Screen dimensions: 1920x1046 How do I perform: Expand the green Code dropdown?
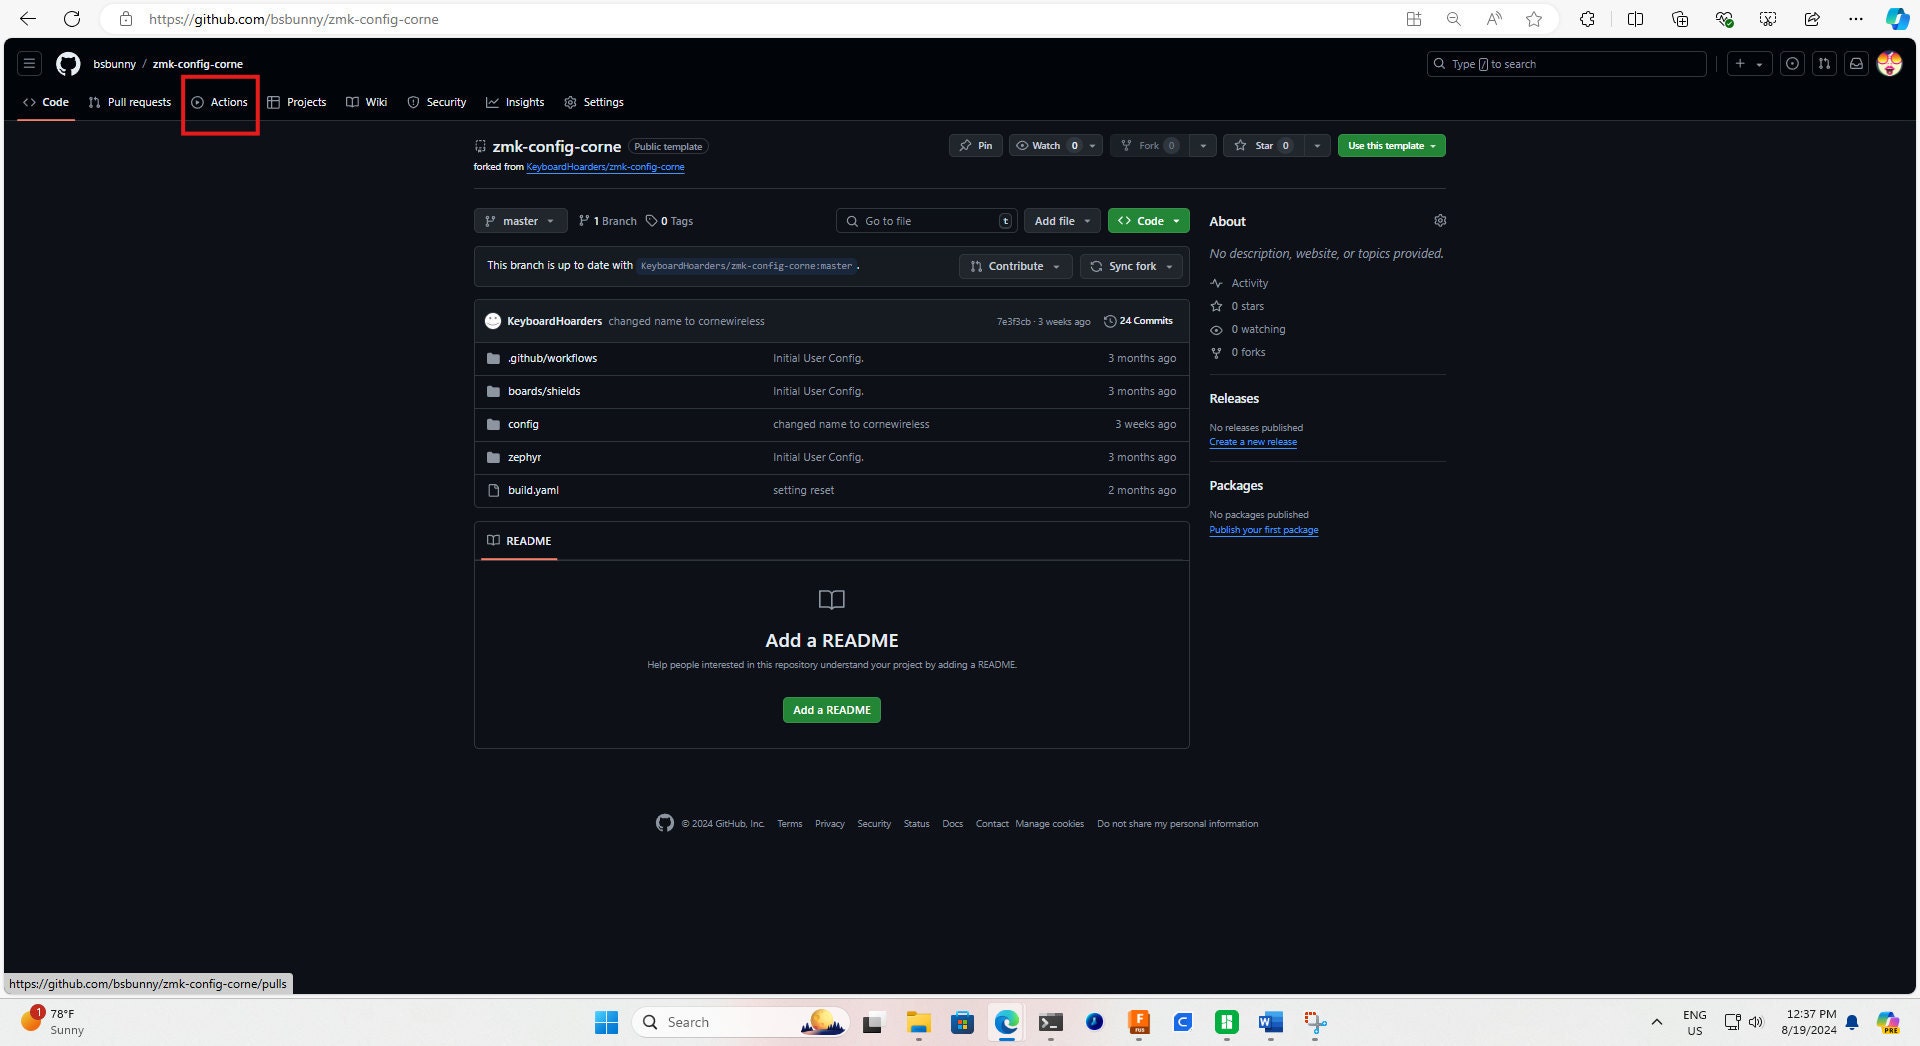coord(1148,221)
